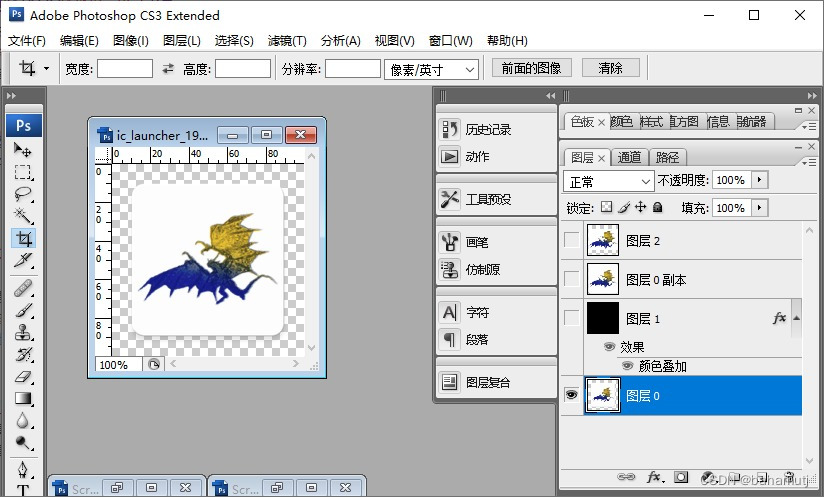This screenshot has height=497, width=824.
Task: Click the link layers icon
Action: point(626,477)
